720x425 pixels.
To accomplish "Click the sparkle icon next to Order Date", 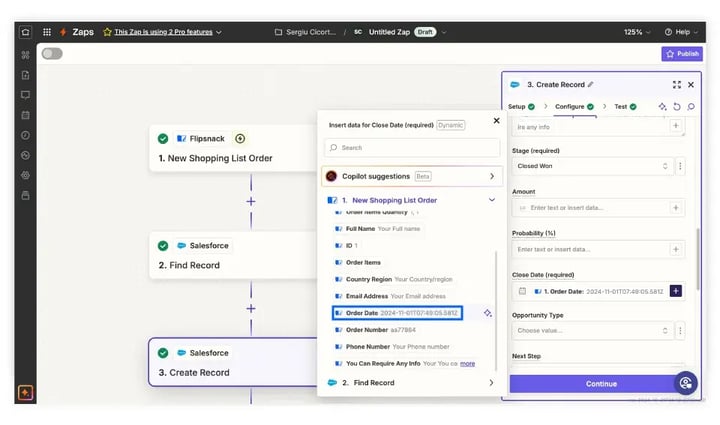I will (x=488, y=313).
